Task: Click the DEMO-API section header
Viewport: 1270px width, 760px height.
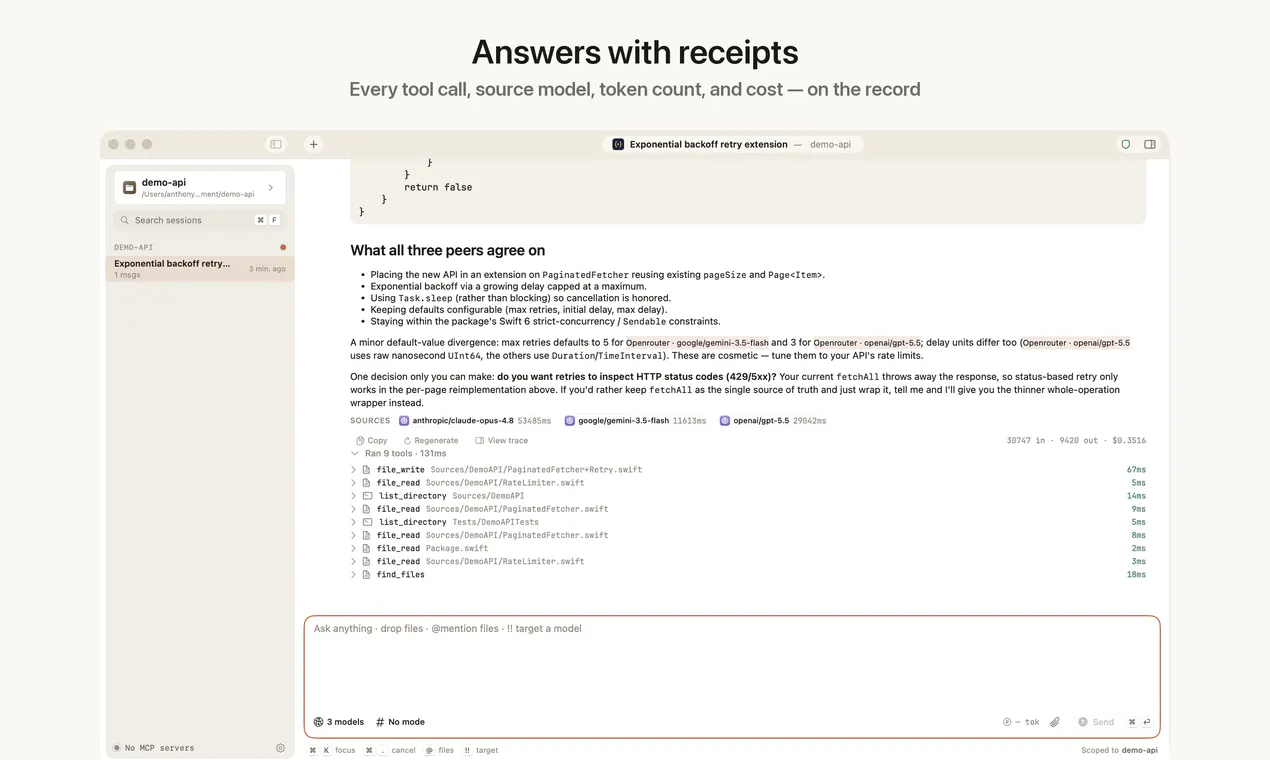Action: pyautogui.click(x=133, y=247)
